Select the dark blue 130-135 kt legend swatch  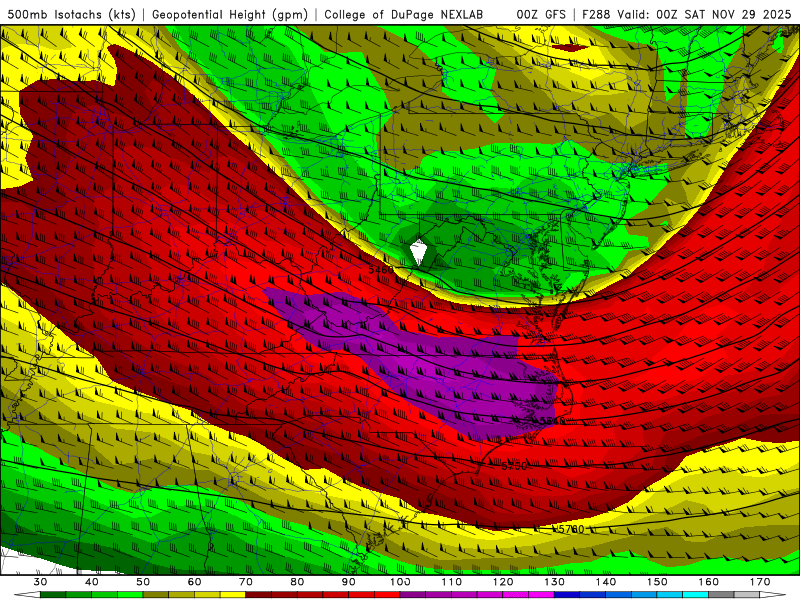[x=567, y=595]
